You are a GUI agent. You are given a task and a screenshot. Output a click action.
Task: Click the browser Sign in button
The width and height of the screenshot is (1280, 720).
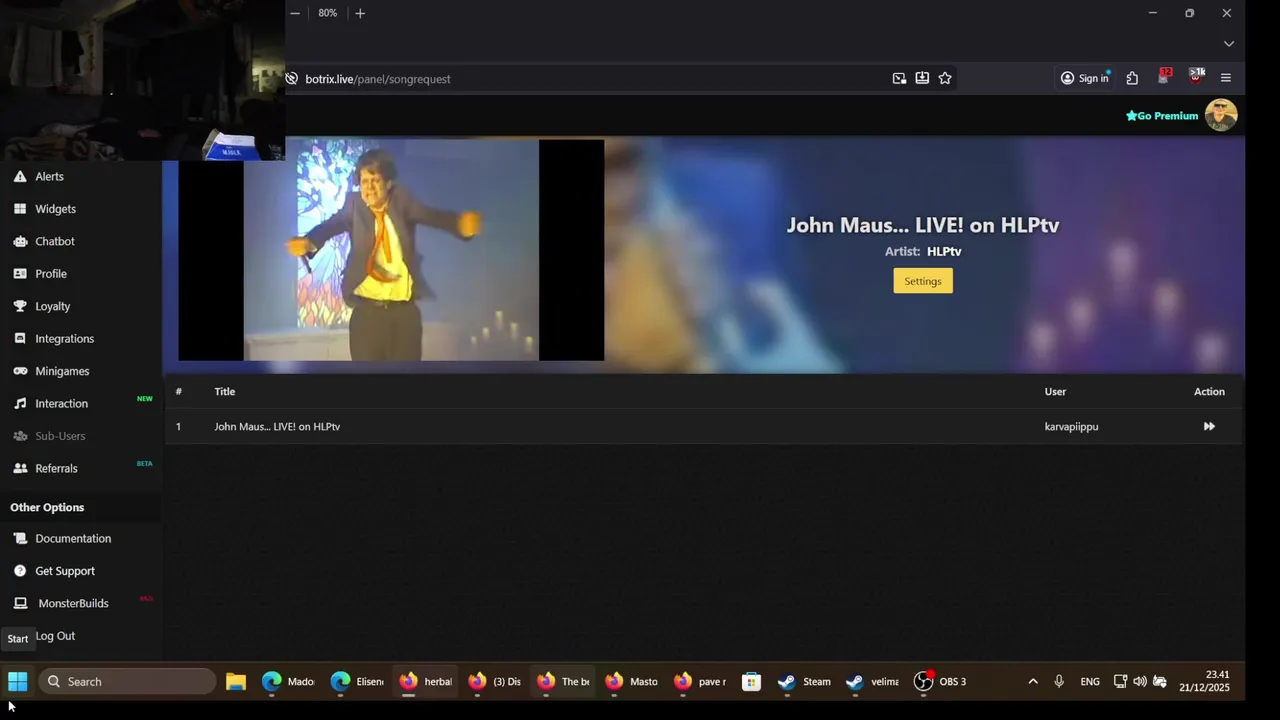point(1085,78)
